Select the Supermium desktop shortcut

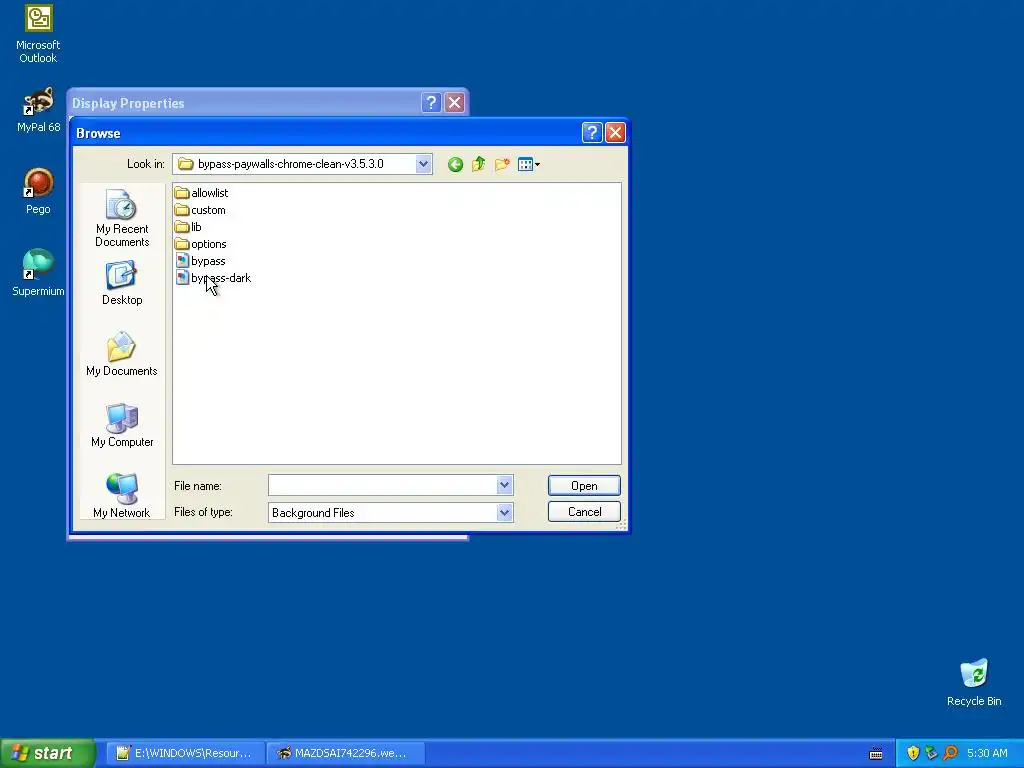tap(38, 273)
